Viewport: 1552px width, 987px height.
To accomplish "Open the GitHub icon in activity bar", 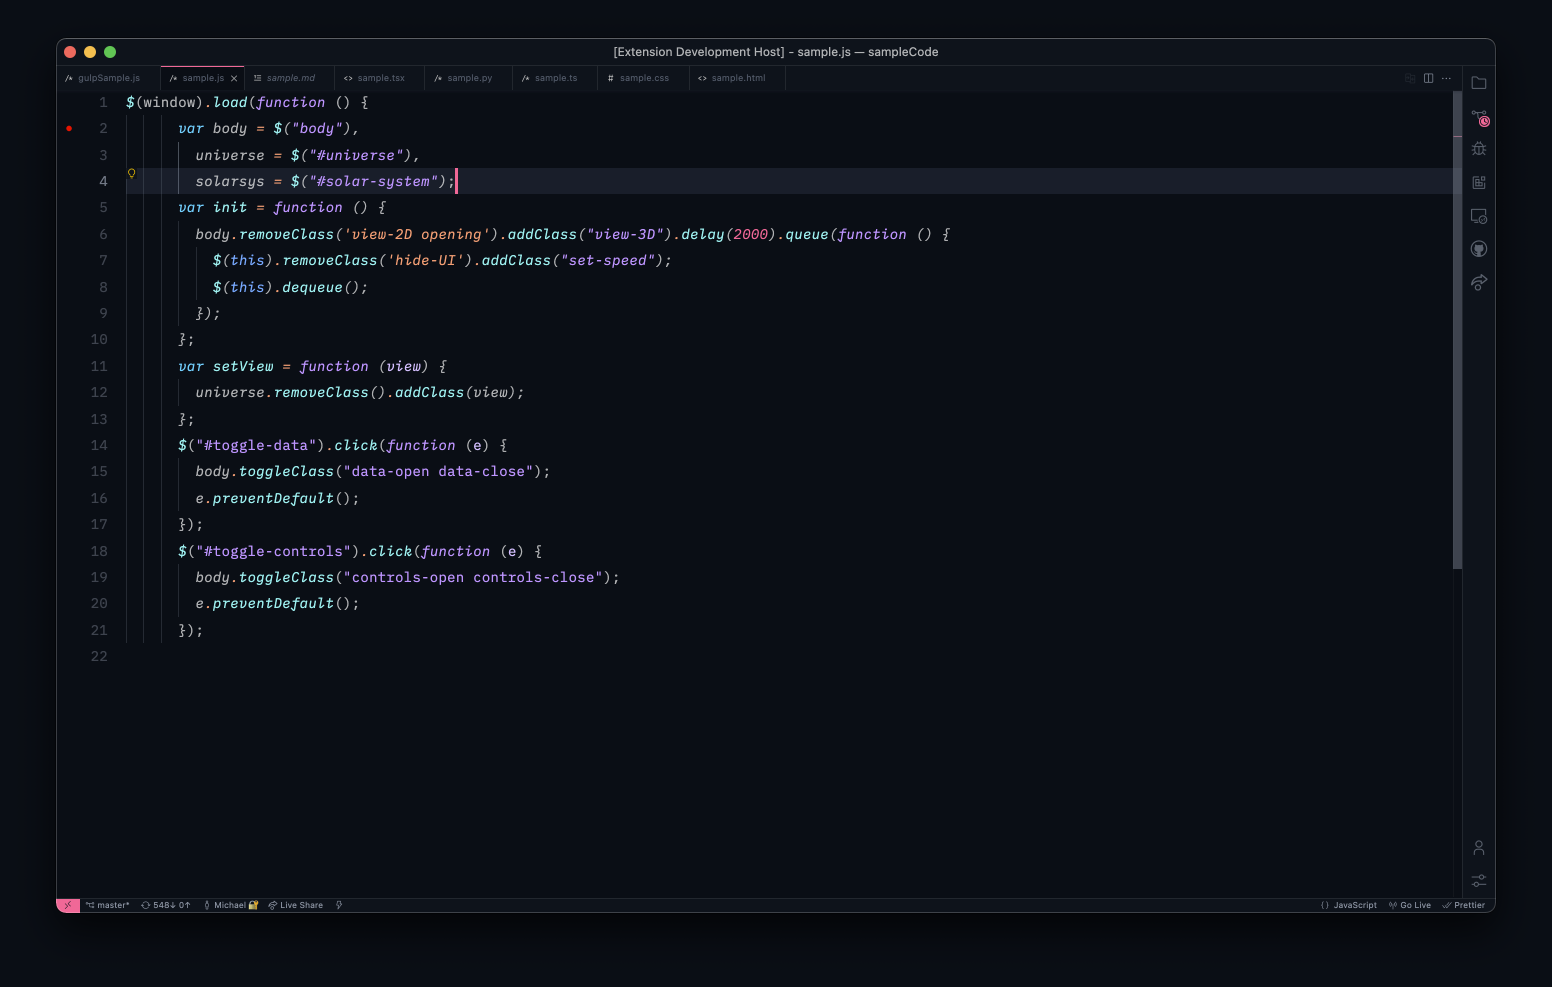I will click(x=1479, y=249).
